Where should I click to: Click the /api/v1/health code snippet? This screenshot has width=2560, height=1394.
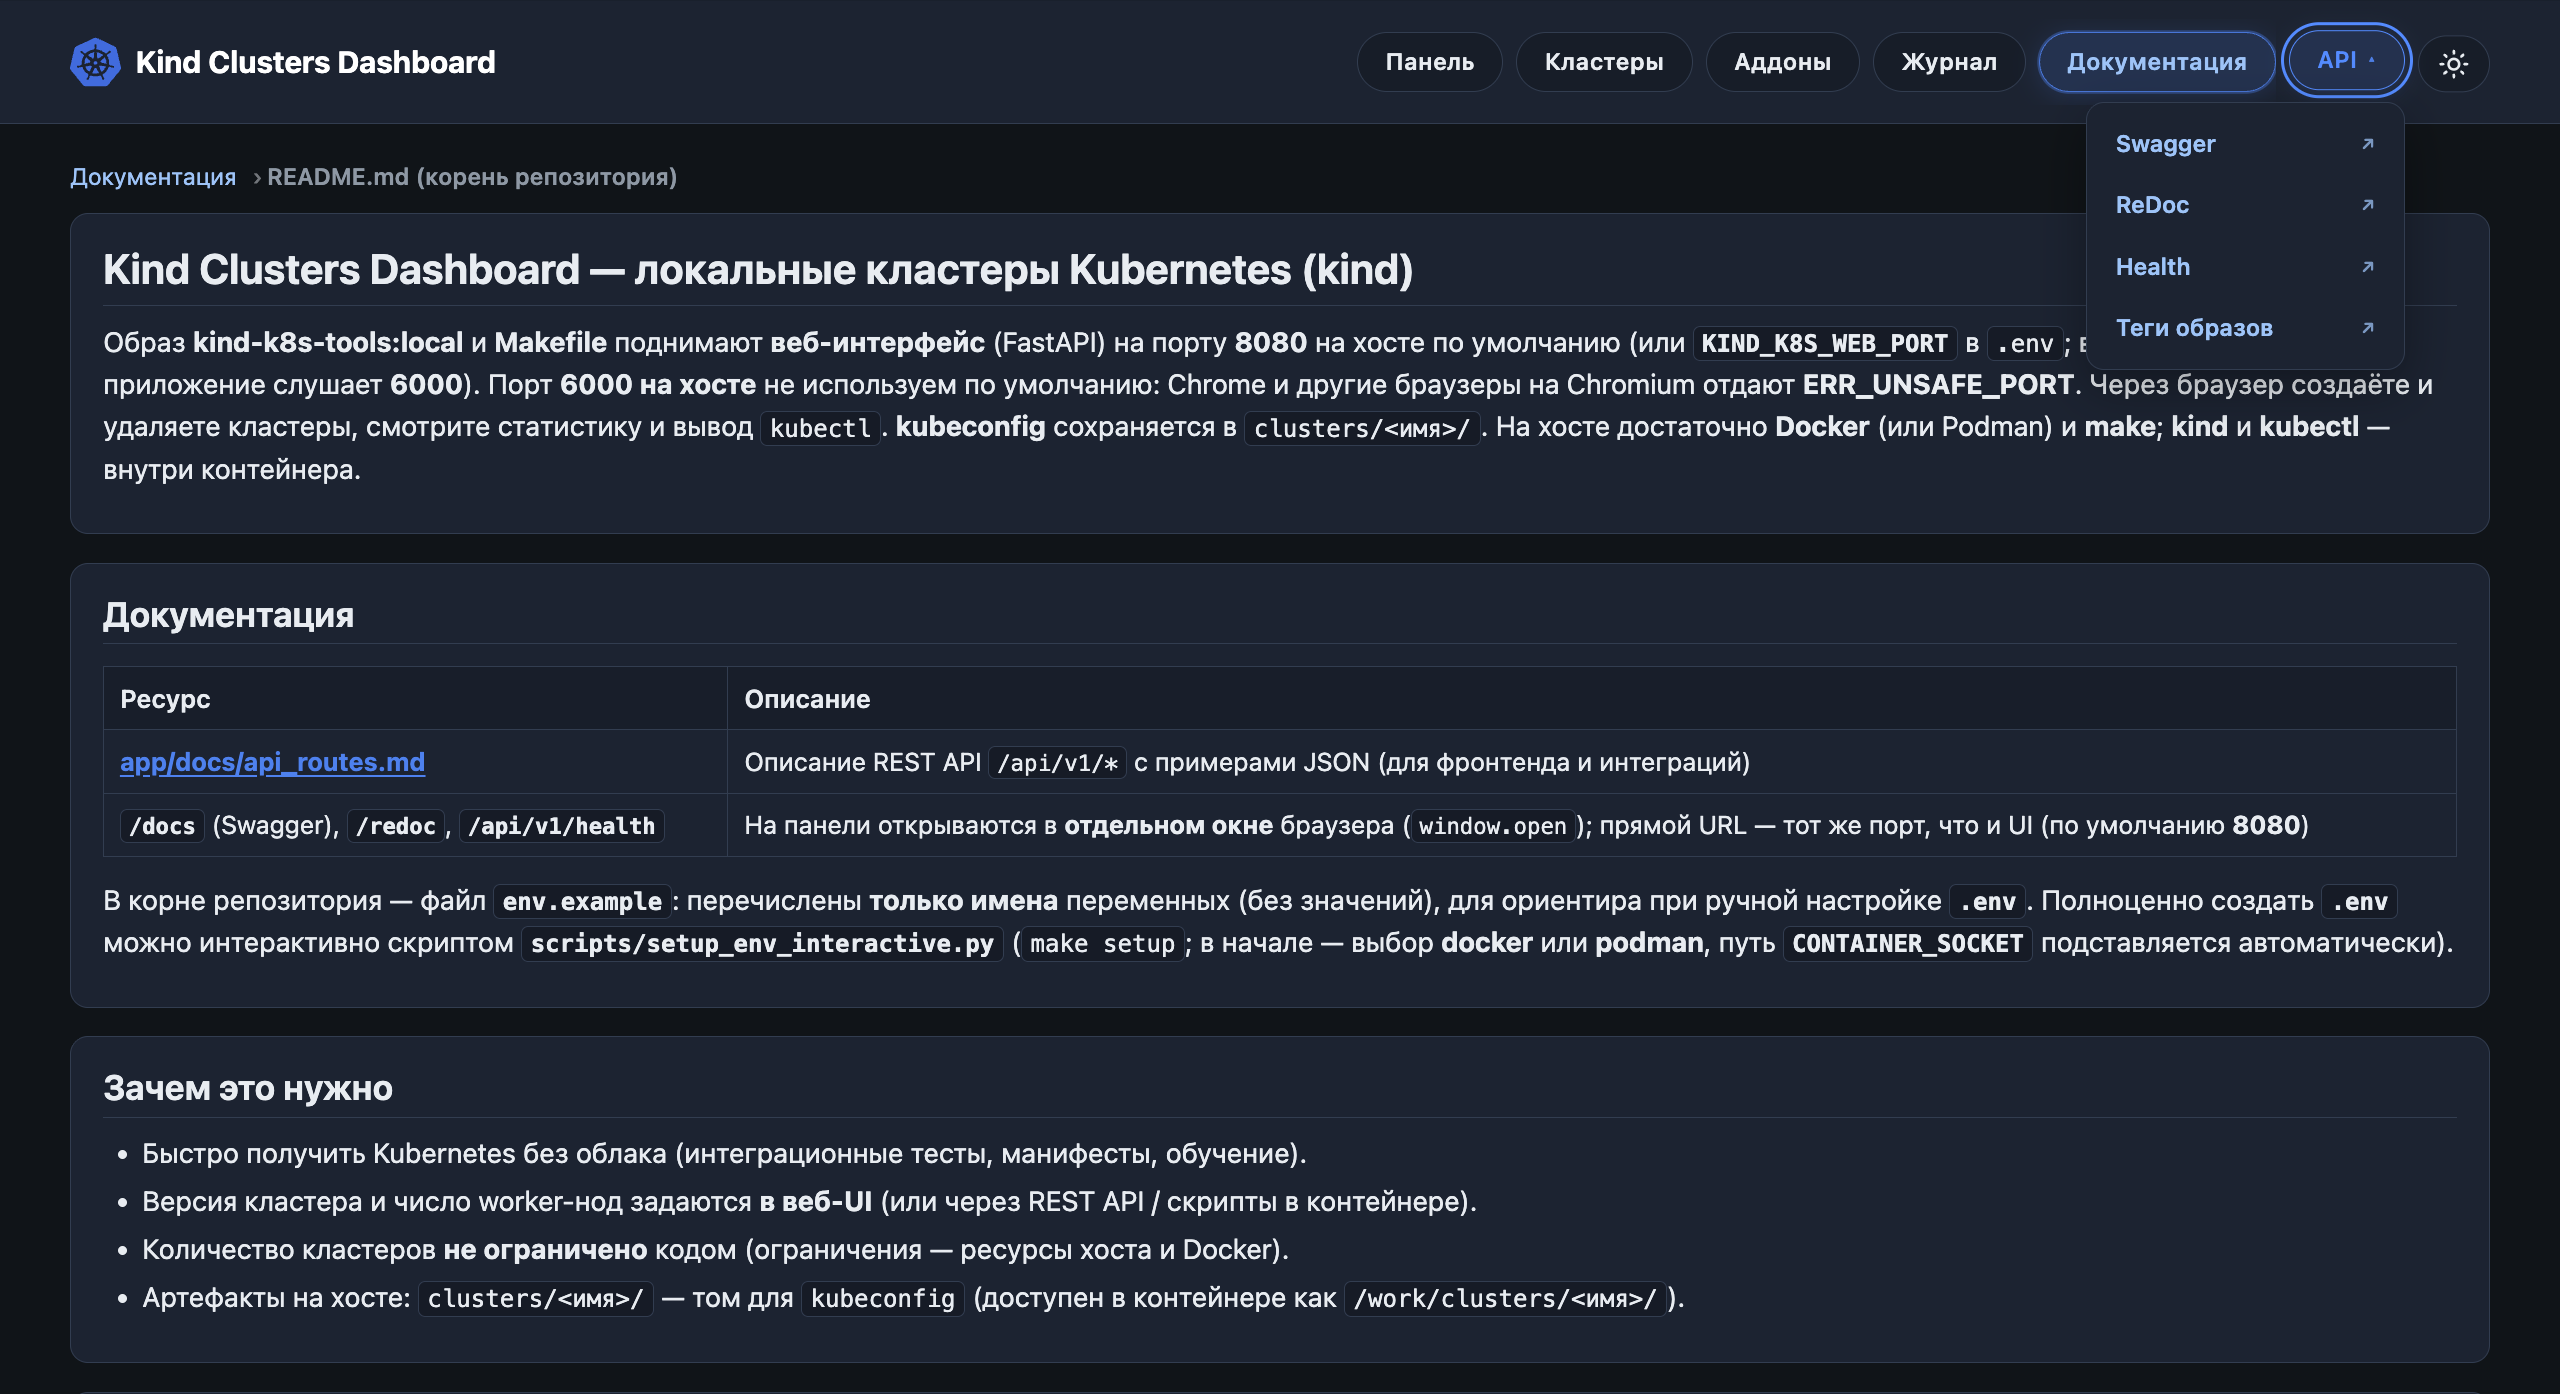pos(561,826)
